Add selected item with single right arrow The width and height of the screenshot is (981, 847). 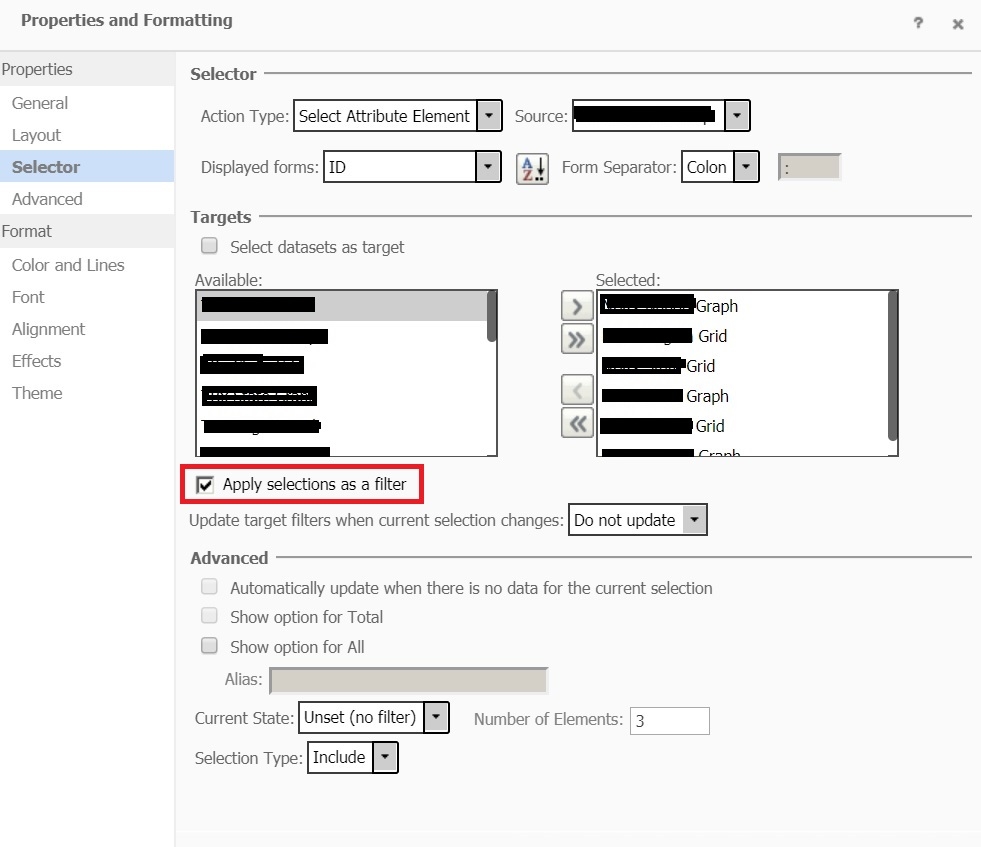coord(577,307)
